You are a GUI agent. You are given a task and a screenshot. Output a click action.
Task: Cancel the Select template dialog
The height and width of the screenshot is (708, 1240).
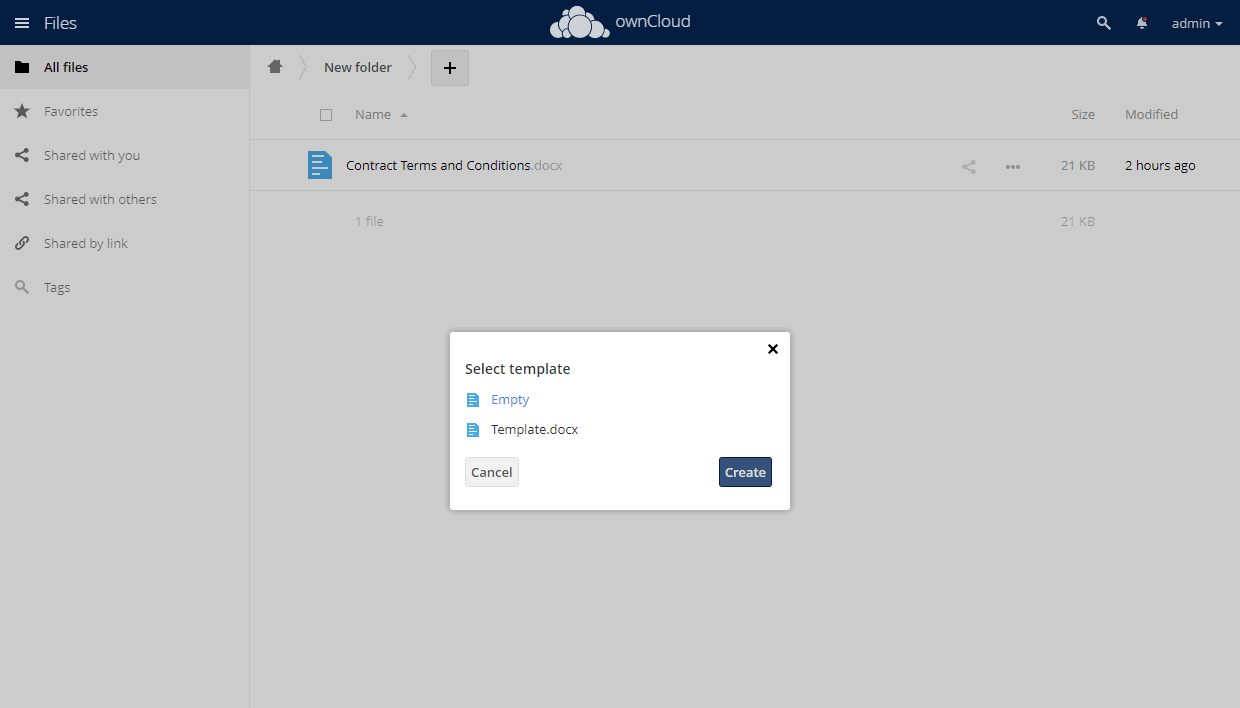492,472
